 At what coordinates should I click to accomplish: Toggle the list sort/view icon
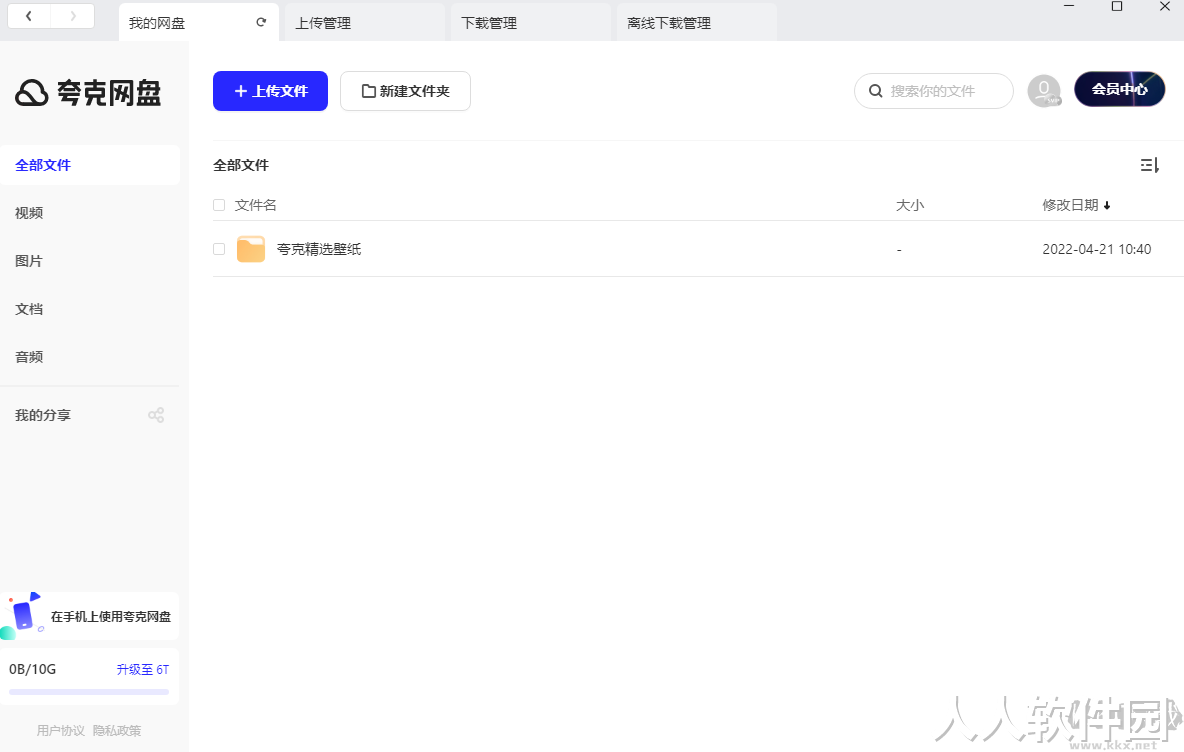click(1149, 165)
